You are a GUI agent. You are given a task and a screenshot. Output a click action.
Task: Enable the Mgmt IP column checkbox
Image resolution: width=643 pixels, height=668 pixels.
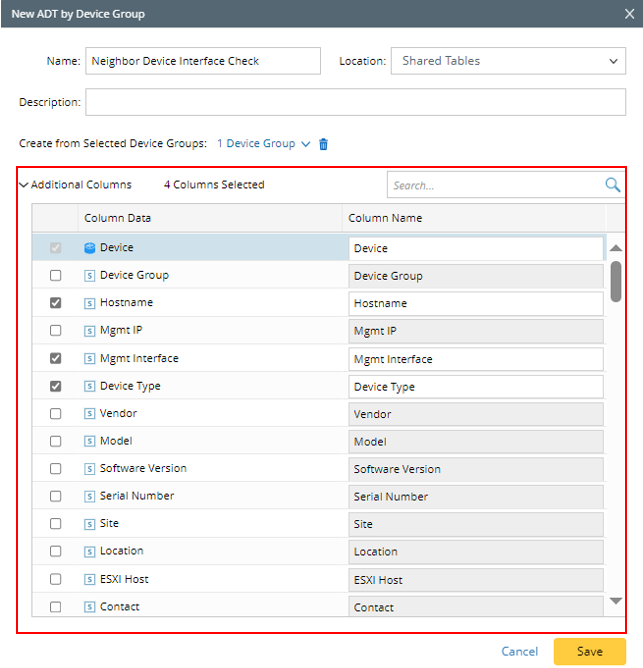click(56, 331)
